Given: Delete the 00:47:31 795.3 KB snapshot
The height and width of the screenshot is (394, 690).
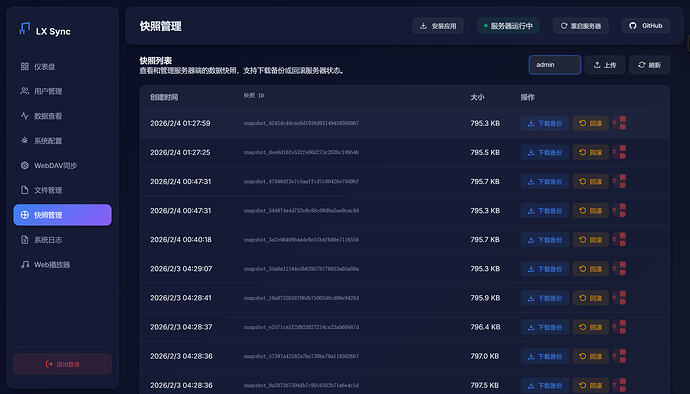Looking at the screenshot, I should (x=619, y=211).
